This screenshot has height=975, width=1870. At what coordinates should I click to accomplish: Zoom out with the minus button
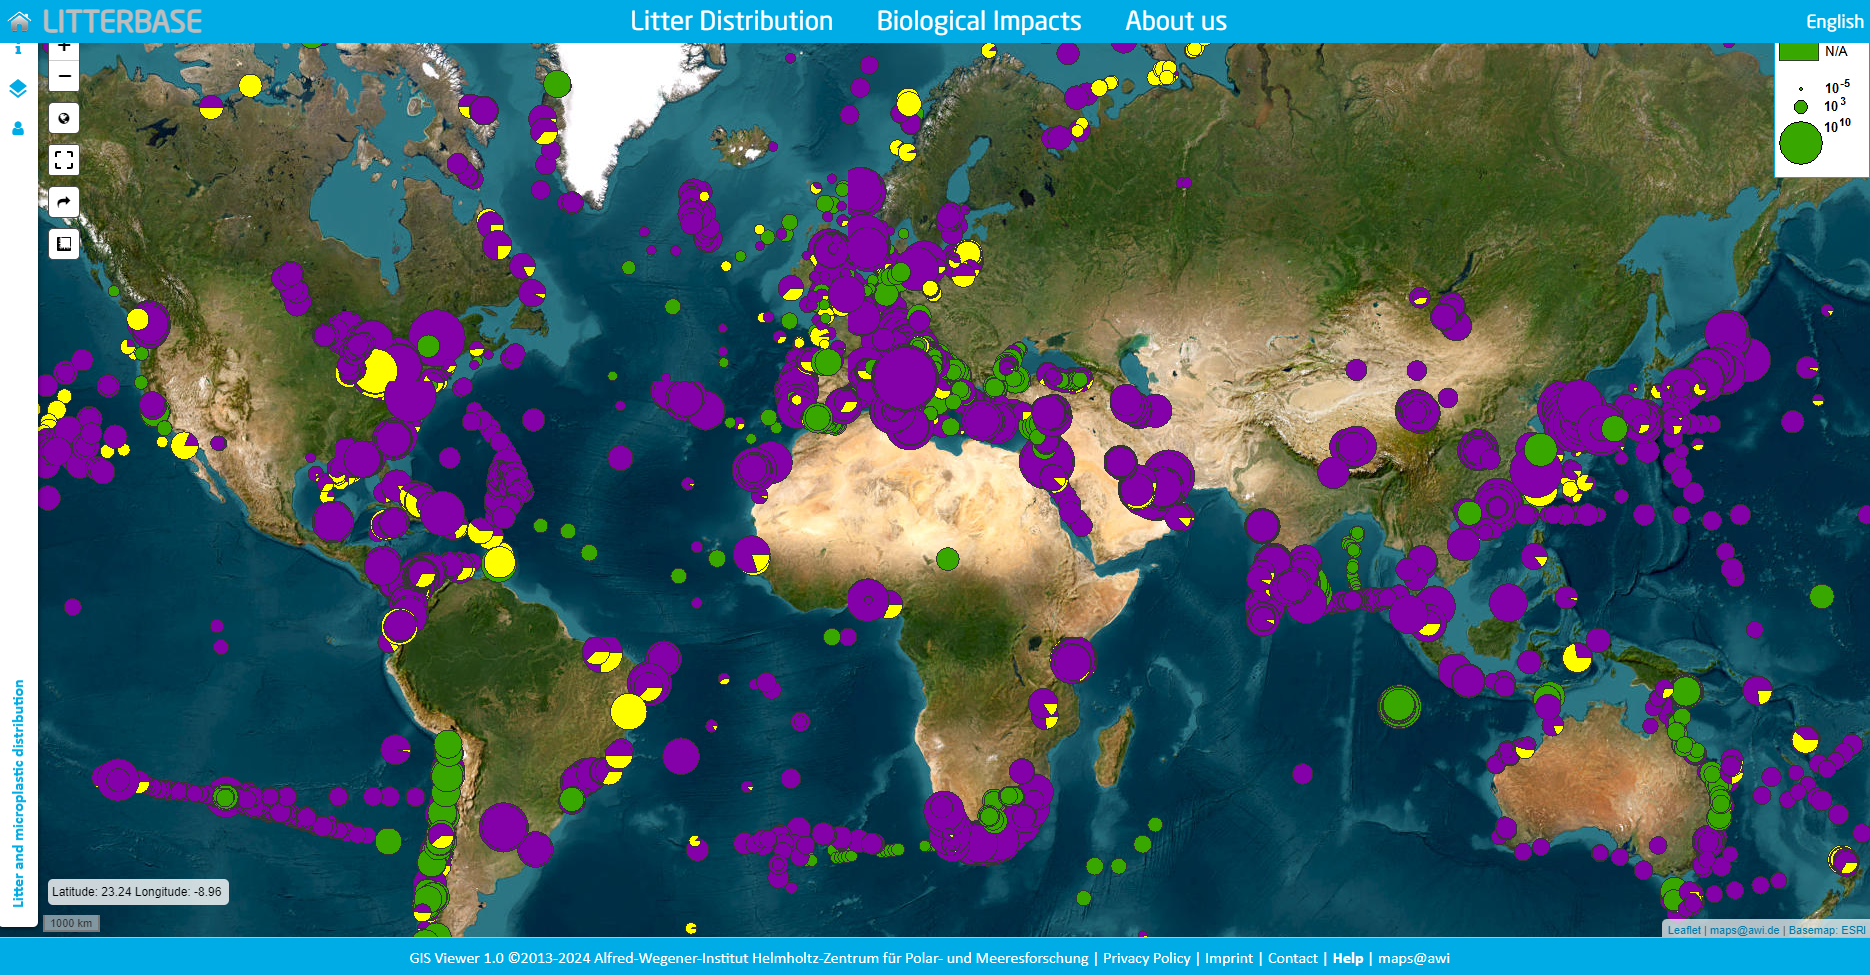64,77
